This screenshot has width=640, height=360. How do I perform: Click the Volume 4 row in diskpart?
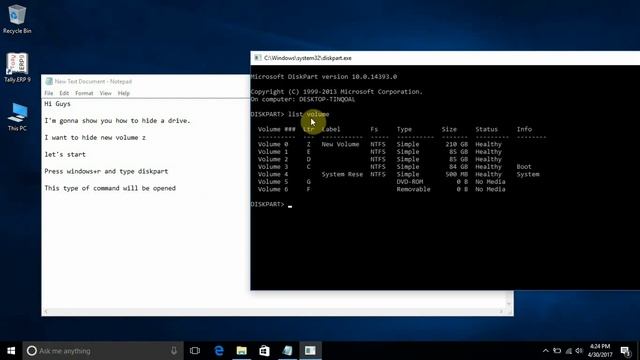click(398, 174)
